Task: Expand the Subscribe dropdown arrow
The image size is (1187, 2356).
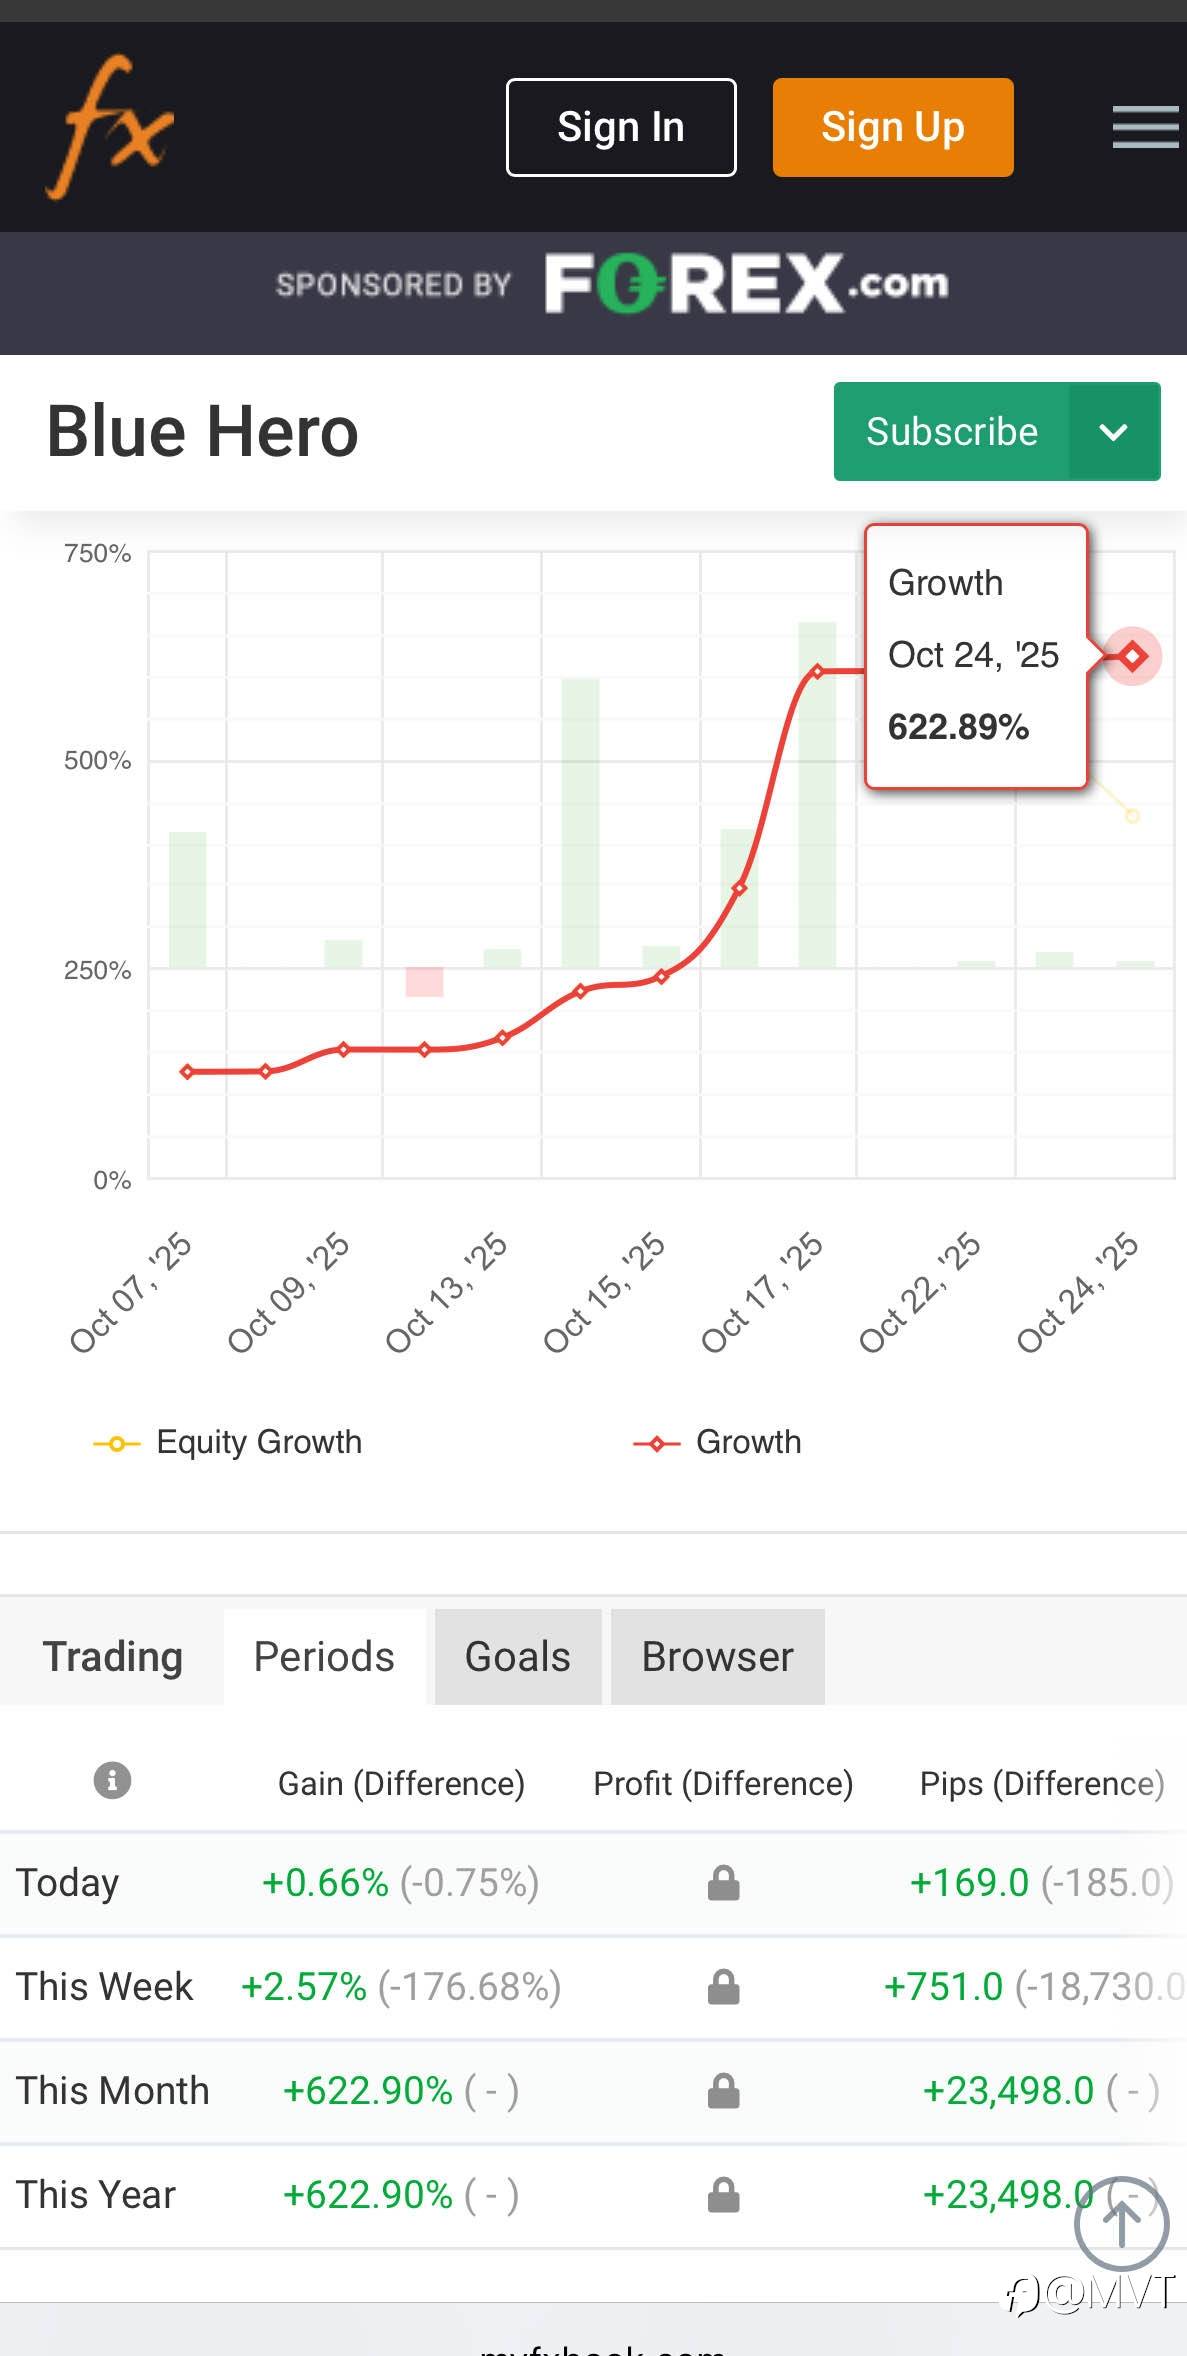Action: point(1114,432)
